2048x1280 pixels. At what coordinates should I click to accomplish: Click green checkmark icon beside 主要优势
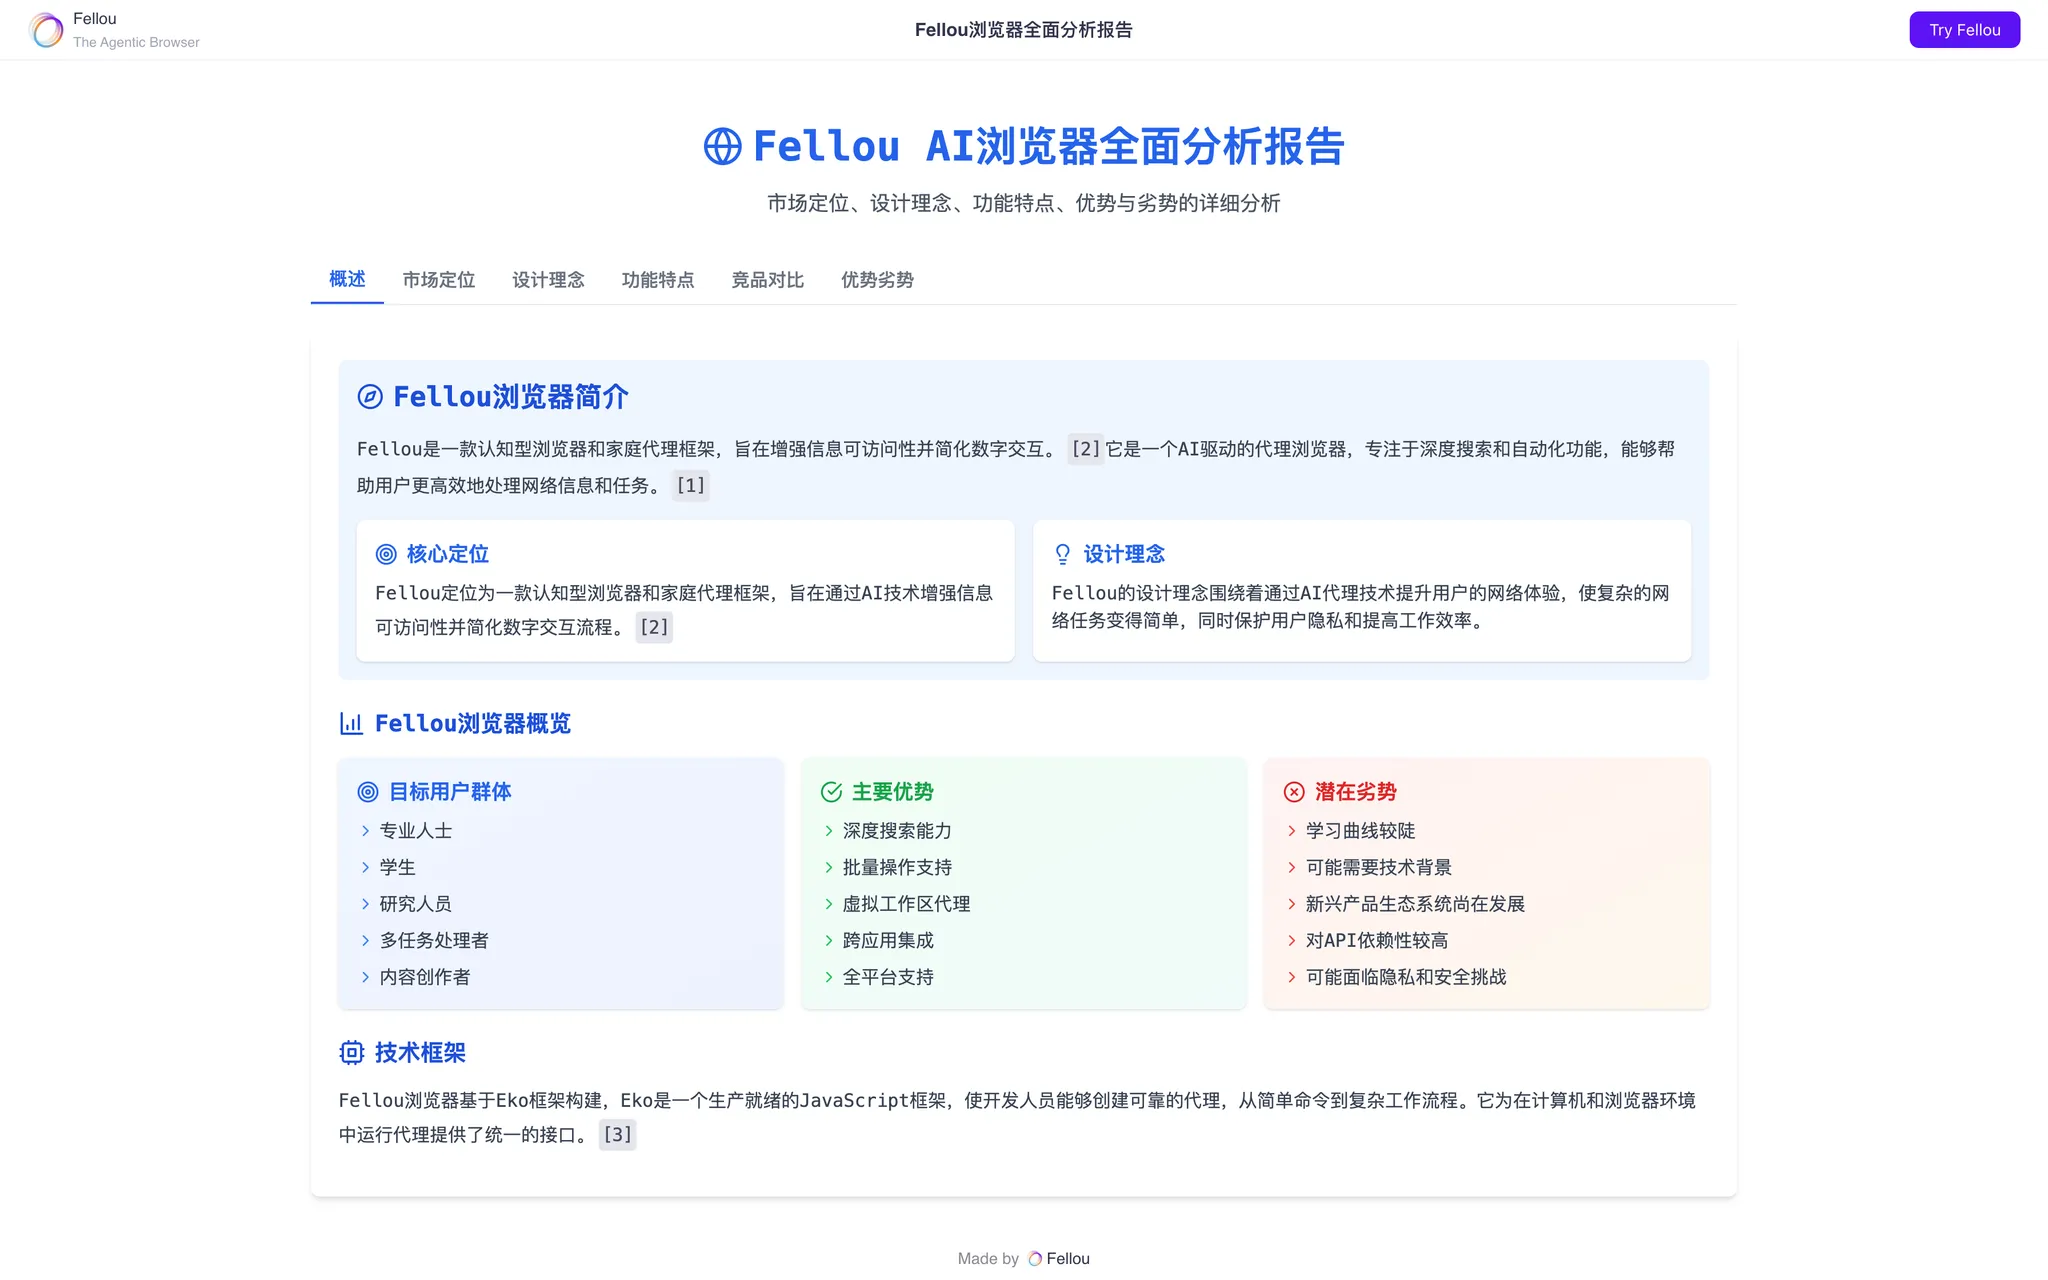pyautogui.click(x=831, y=792)
